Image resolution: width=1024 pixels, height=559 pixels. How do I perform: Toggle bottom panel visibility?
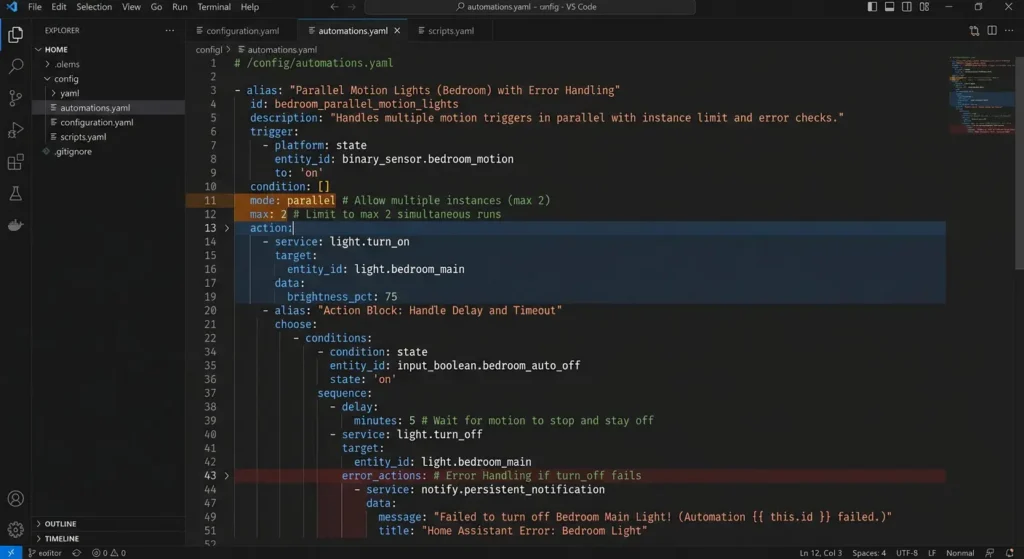pyautogui.click(x=889, y=7)
